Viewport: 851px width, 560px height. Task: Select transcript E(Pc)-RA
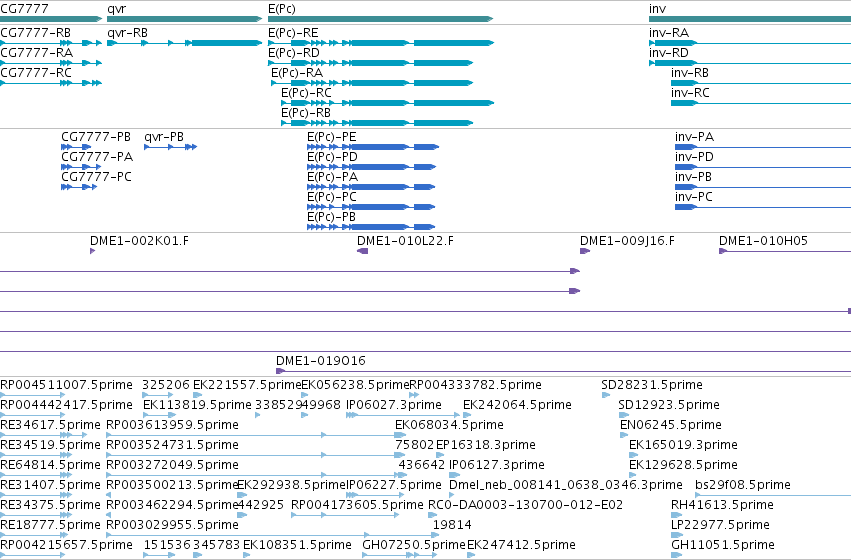[x=297, y=73]
